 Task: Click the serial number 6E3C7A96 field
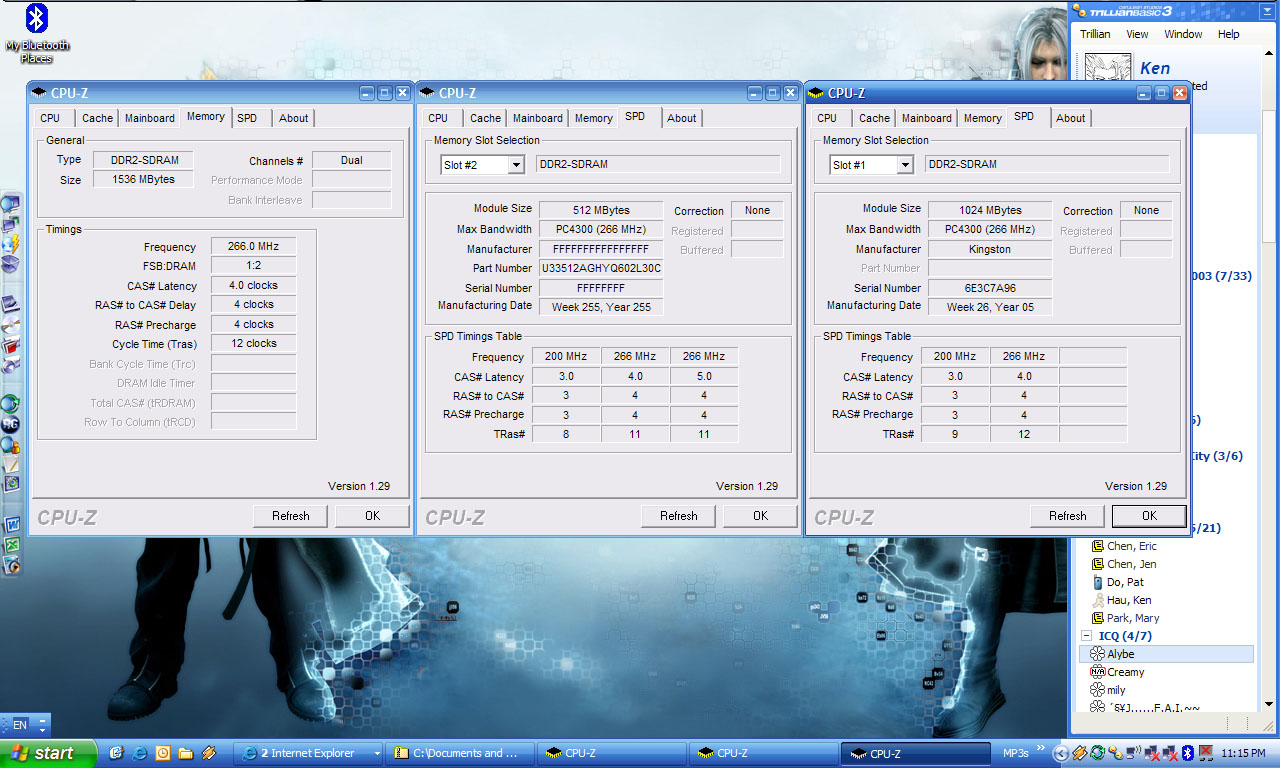pyautogui.click(x=990, y=288)
